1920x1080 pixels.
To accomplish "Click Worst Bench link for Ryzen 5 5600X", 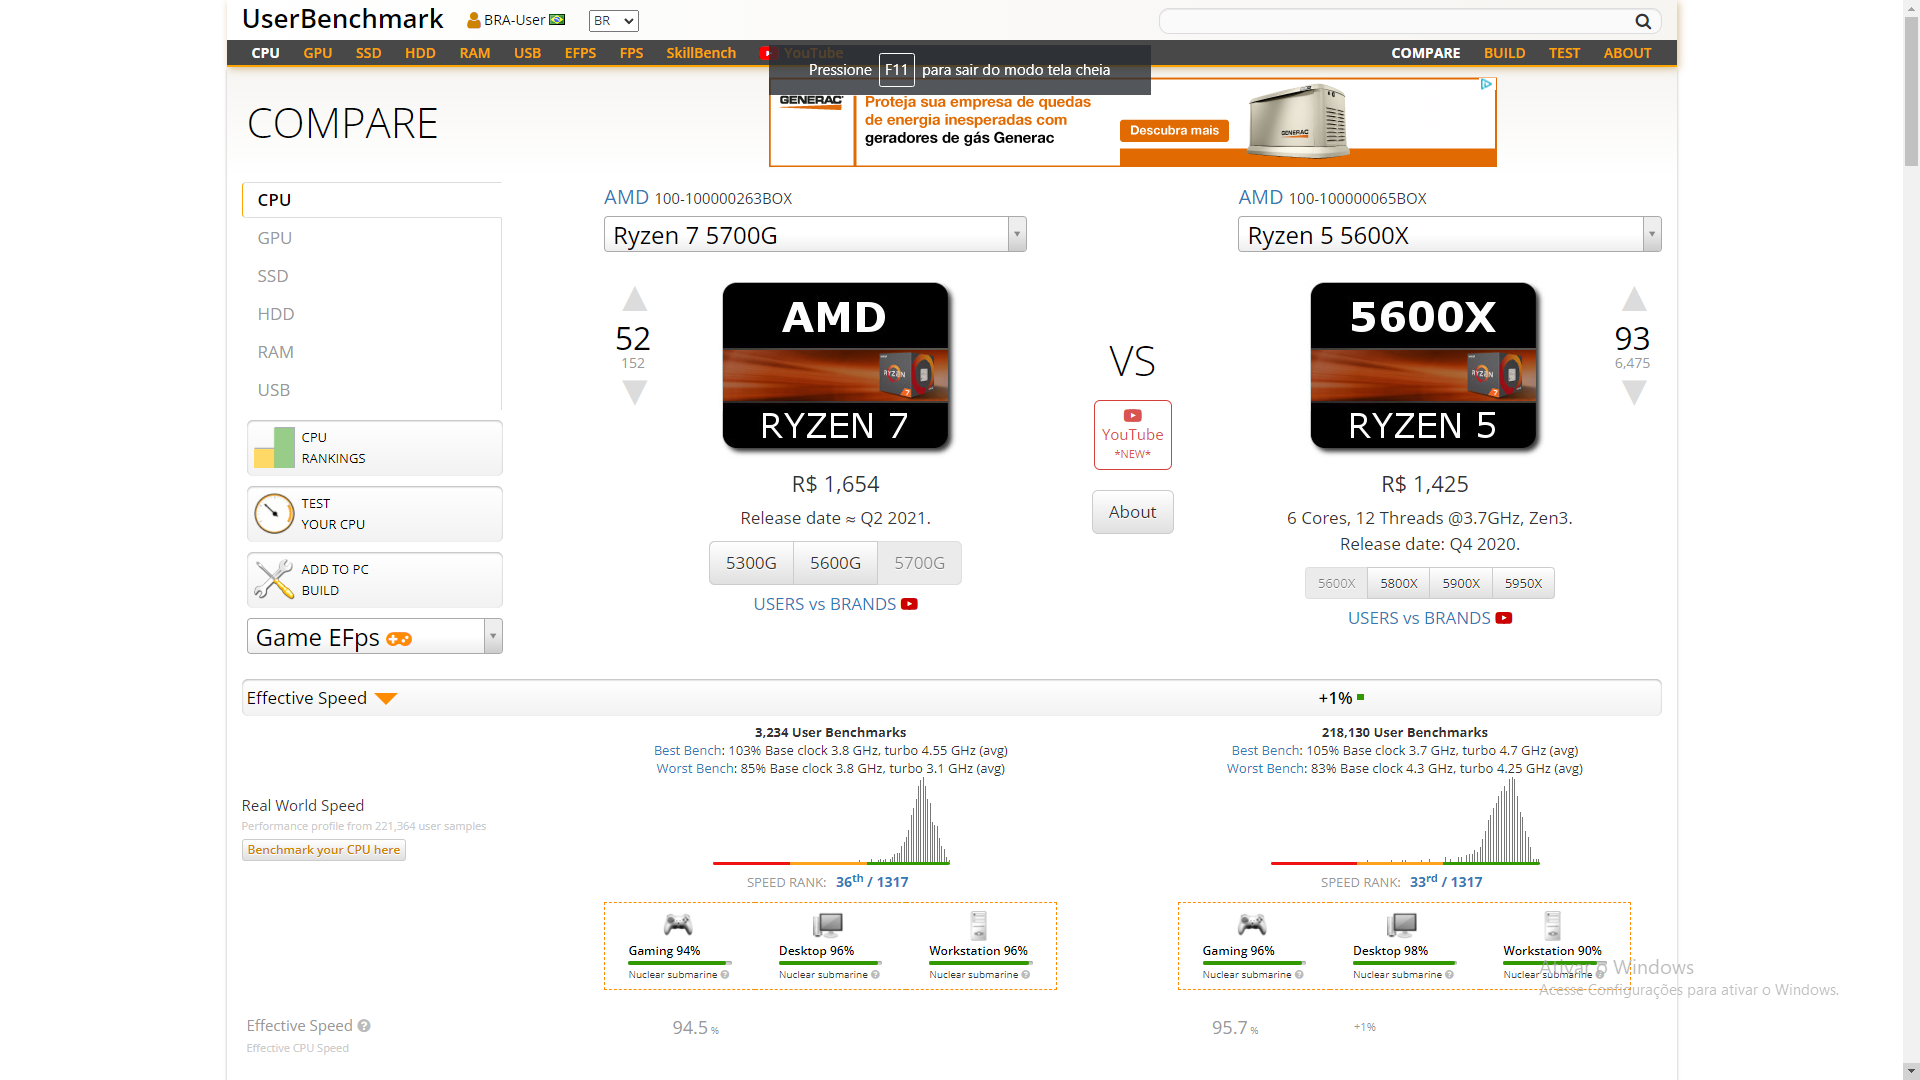I will coord(1266,769).
